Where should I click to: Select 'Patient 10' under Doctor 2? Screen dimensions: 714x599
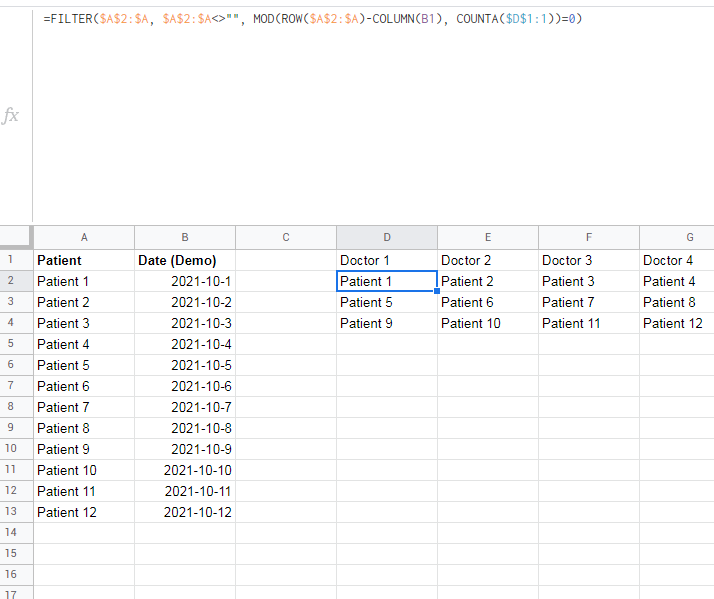488,323
